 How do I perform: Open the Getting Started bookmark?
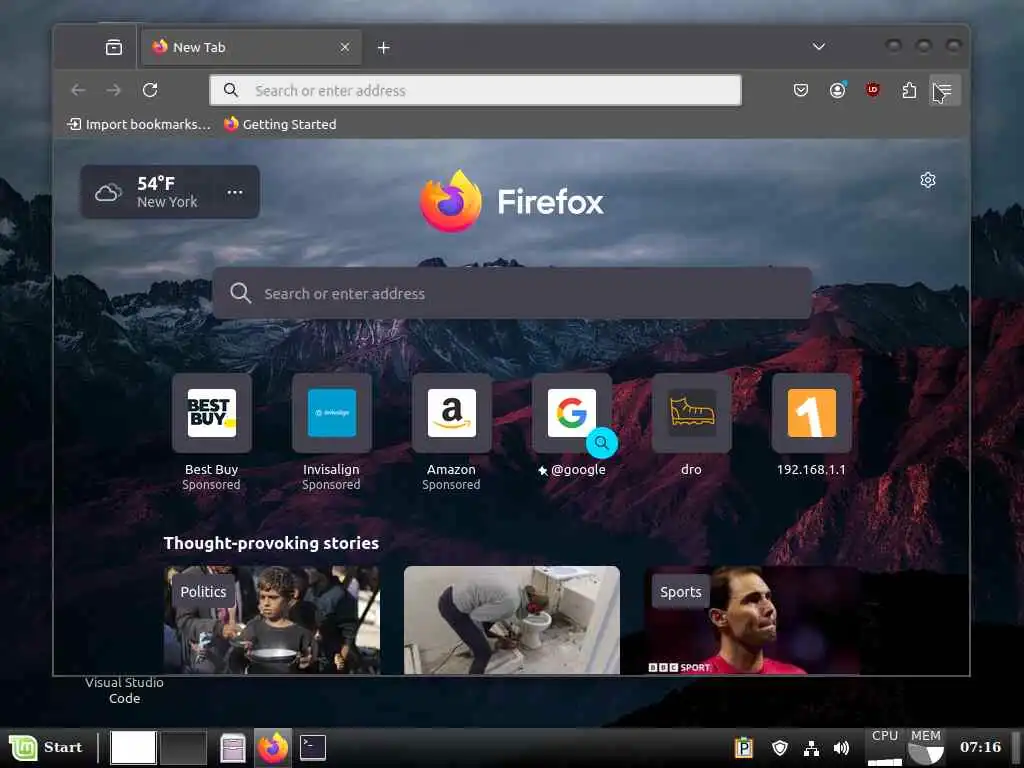point(280,124)
